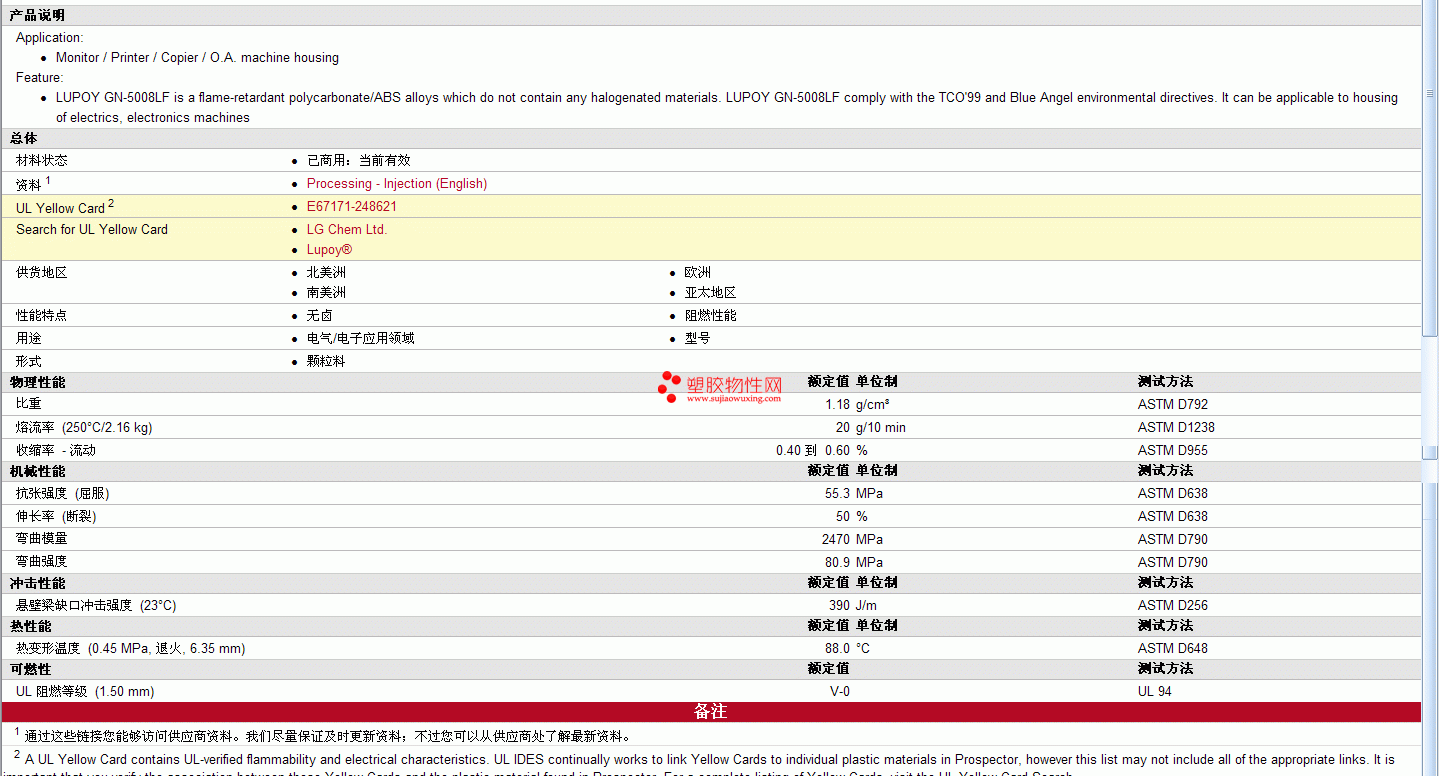Click the ASTM D792 test method
The height and width of the screenshot is (776, 1439).
coord(1173,404)
